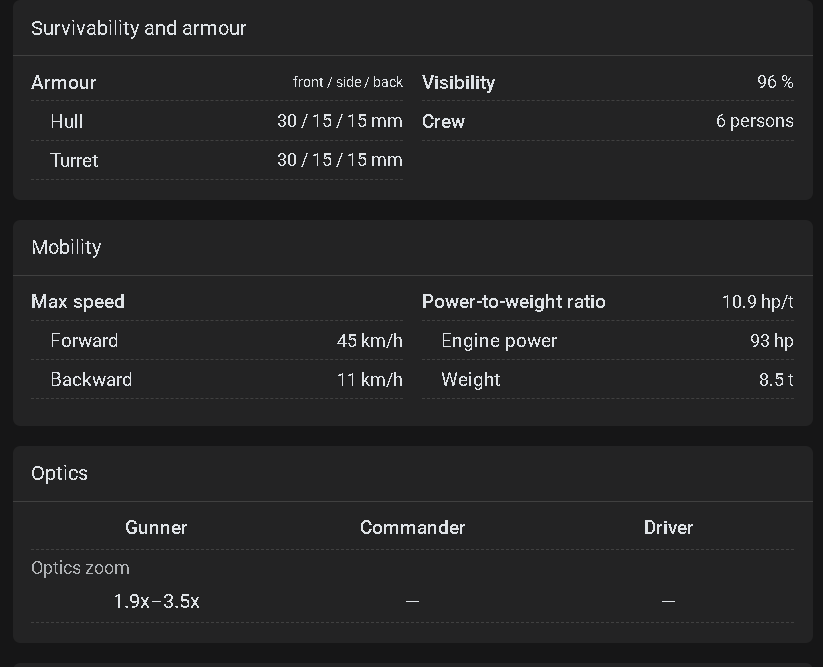823x667 pixels.
Task: Select the Hull armour value row
Action: pyautogui.click(x=217, y=121)
